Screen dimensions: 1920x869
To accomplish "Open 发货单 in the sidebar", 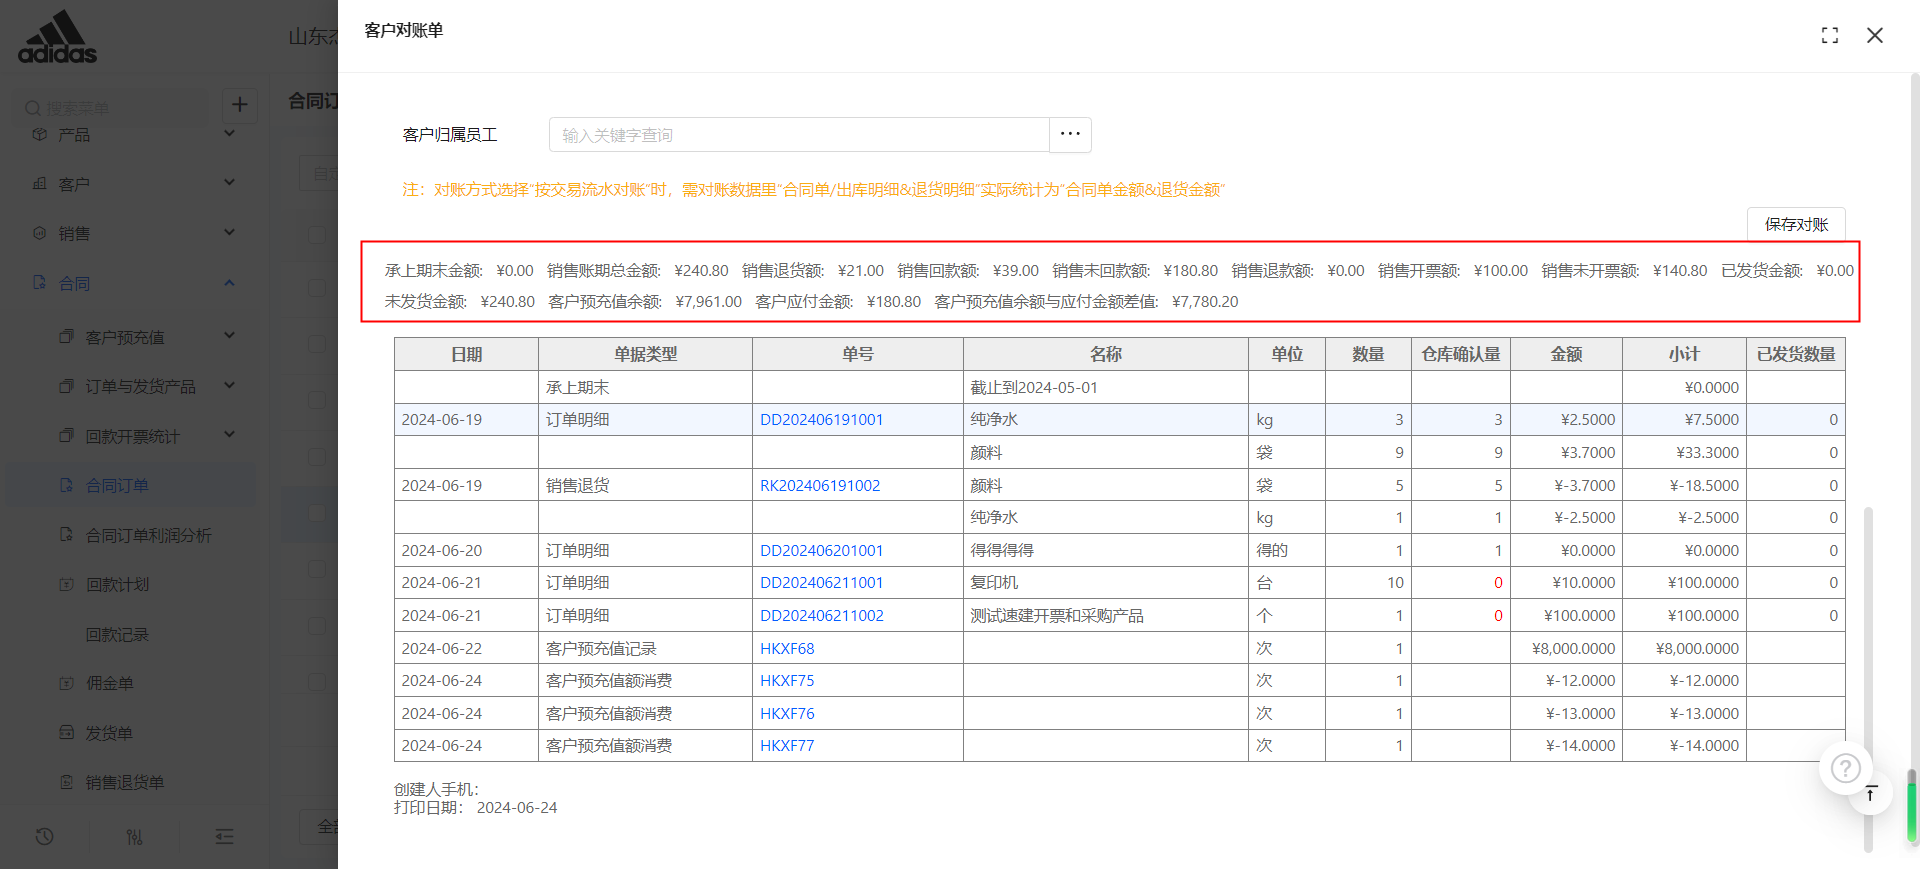I will [x=109, y=733].
